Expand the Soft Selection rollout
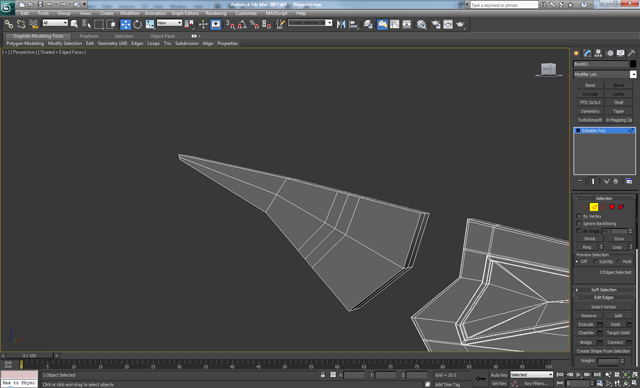640x388 pixels. [x=604, y=290]
